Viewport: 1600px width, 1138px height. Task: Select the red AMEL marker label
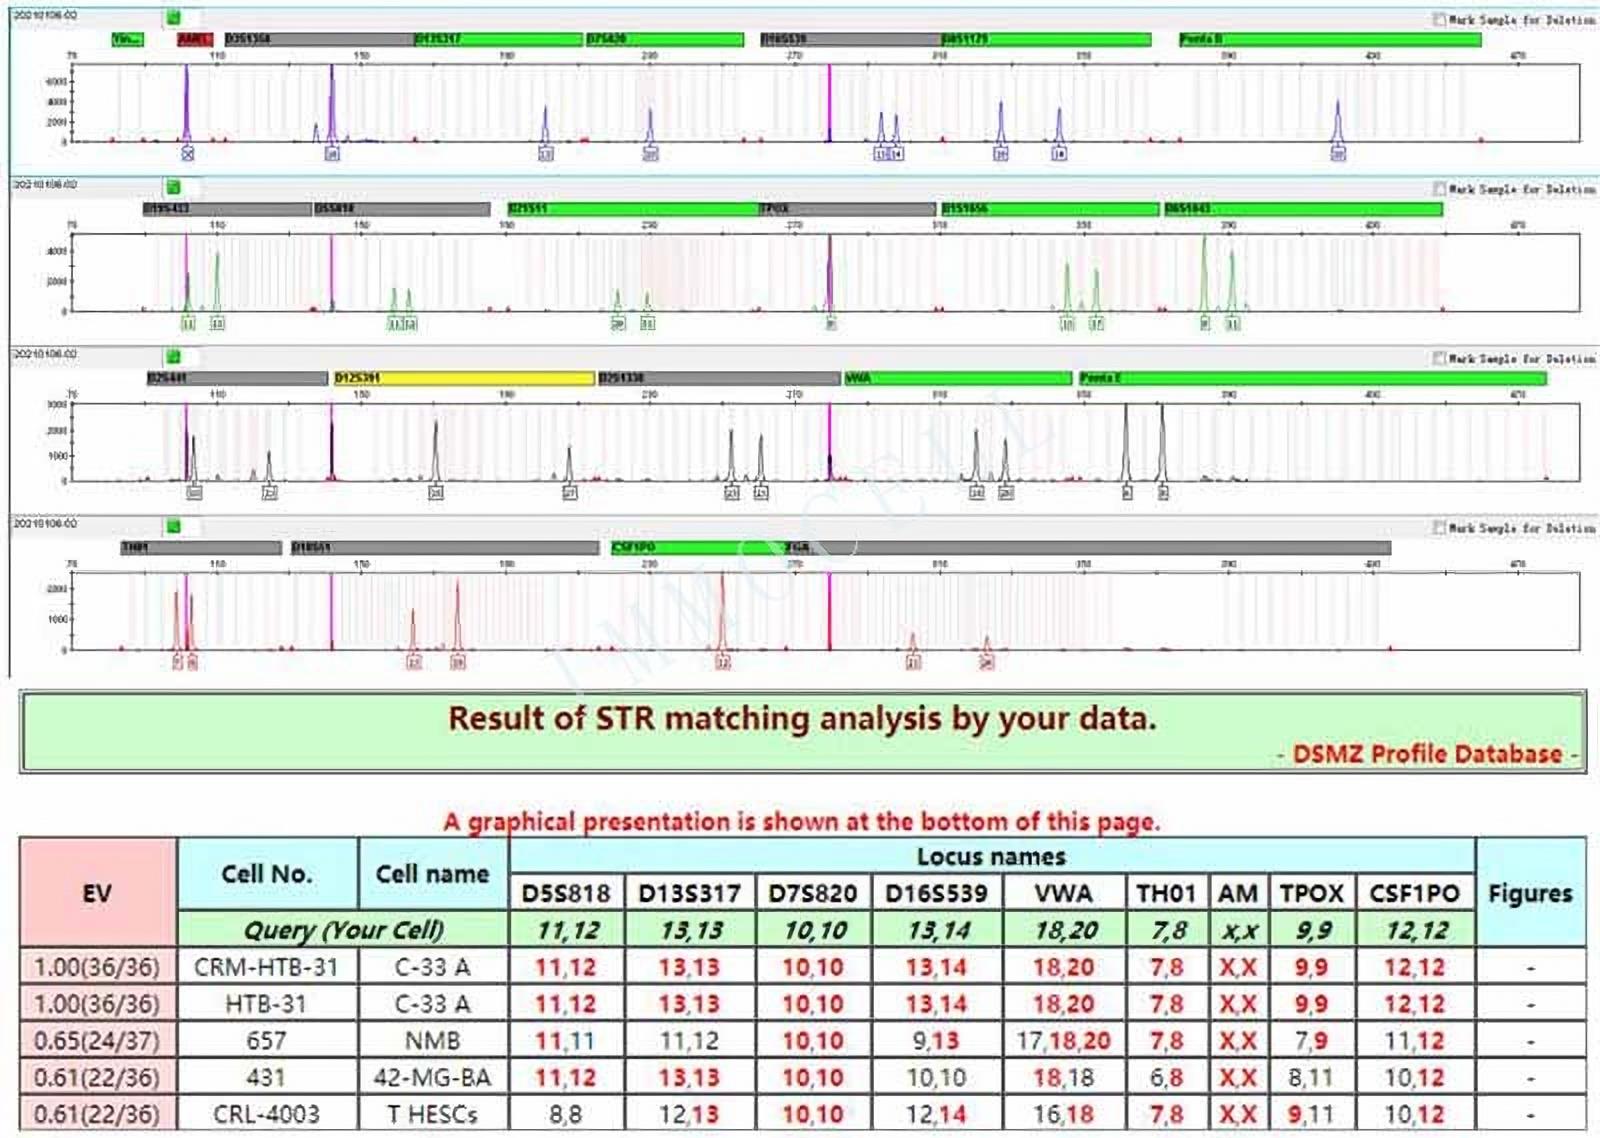[x=194, y=39]
